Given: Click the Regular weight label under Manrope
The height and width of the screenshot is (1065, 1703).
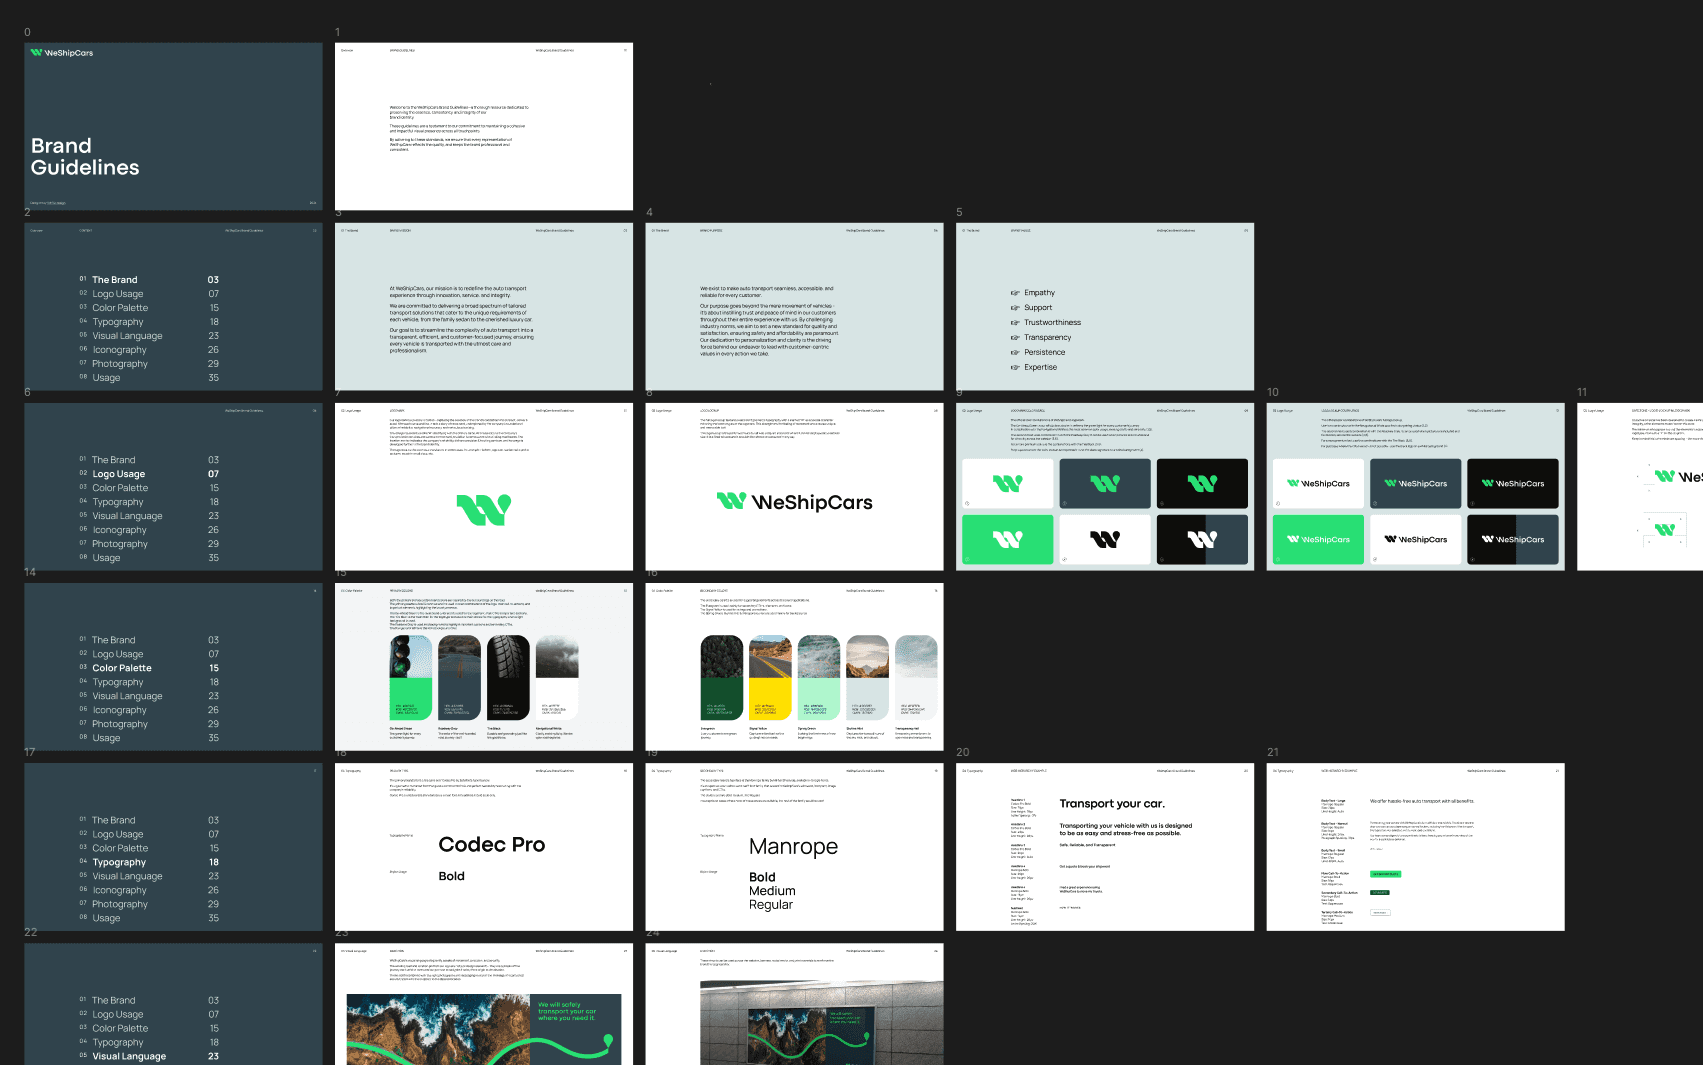Looking at the screenshot, I should [x=771, y=905].
